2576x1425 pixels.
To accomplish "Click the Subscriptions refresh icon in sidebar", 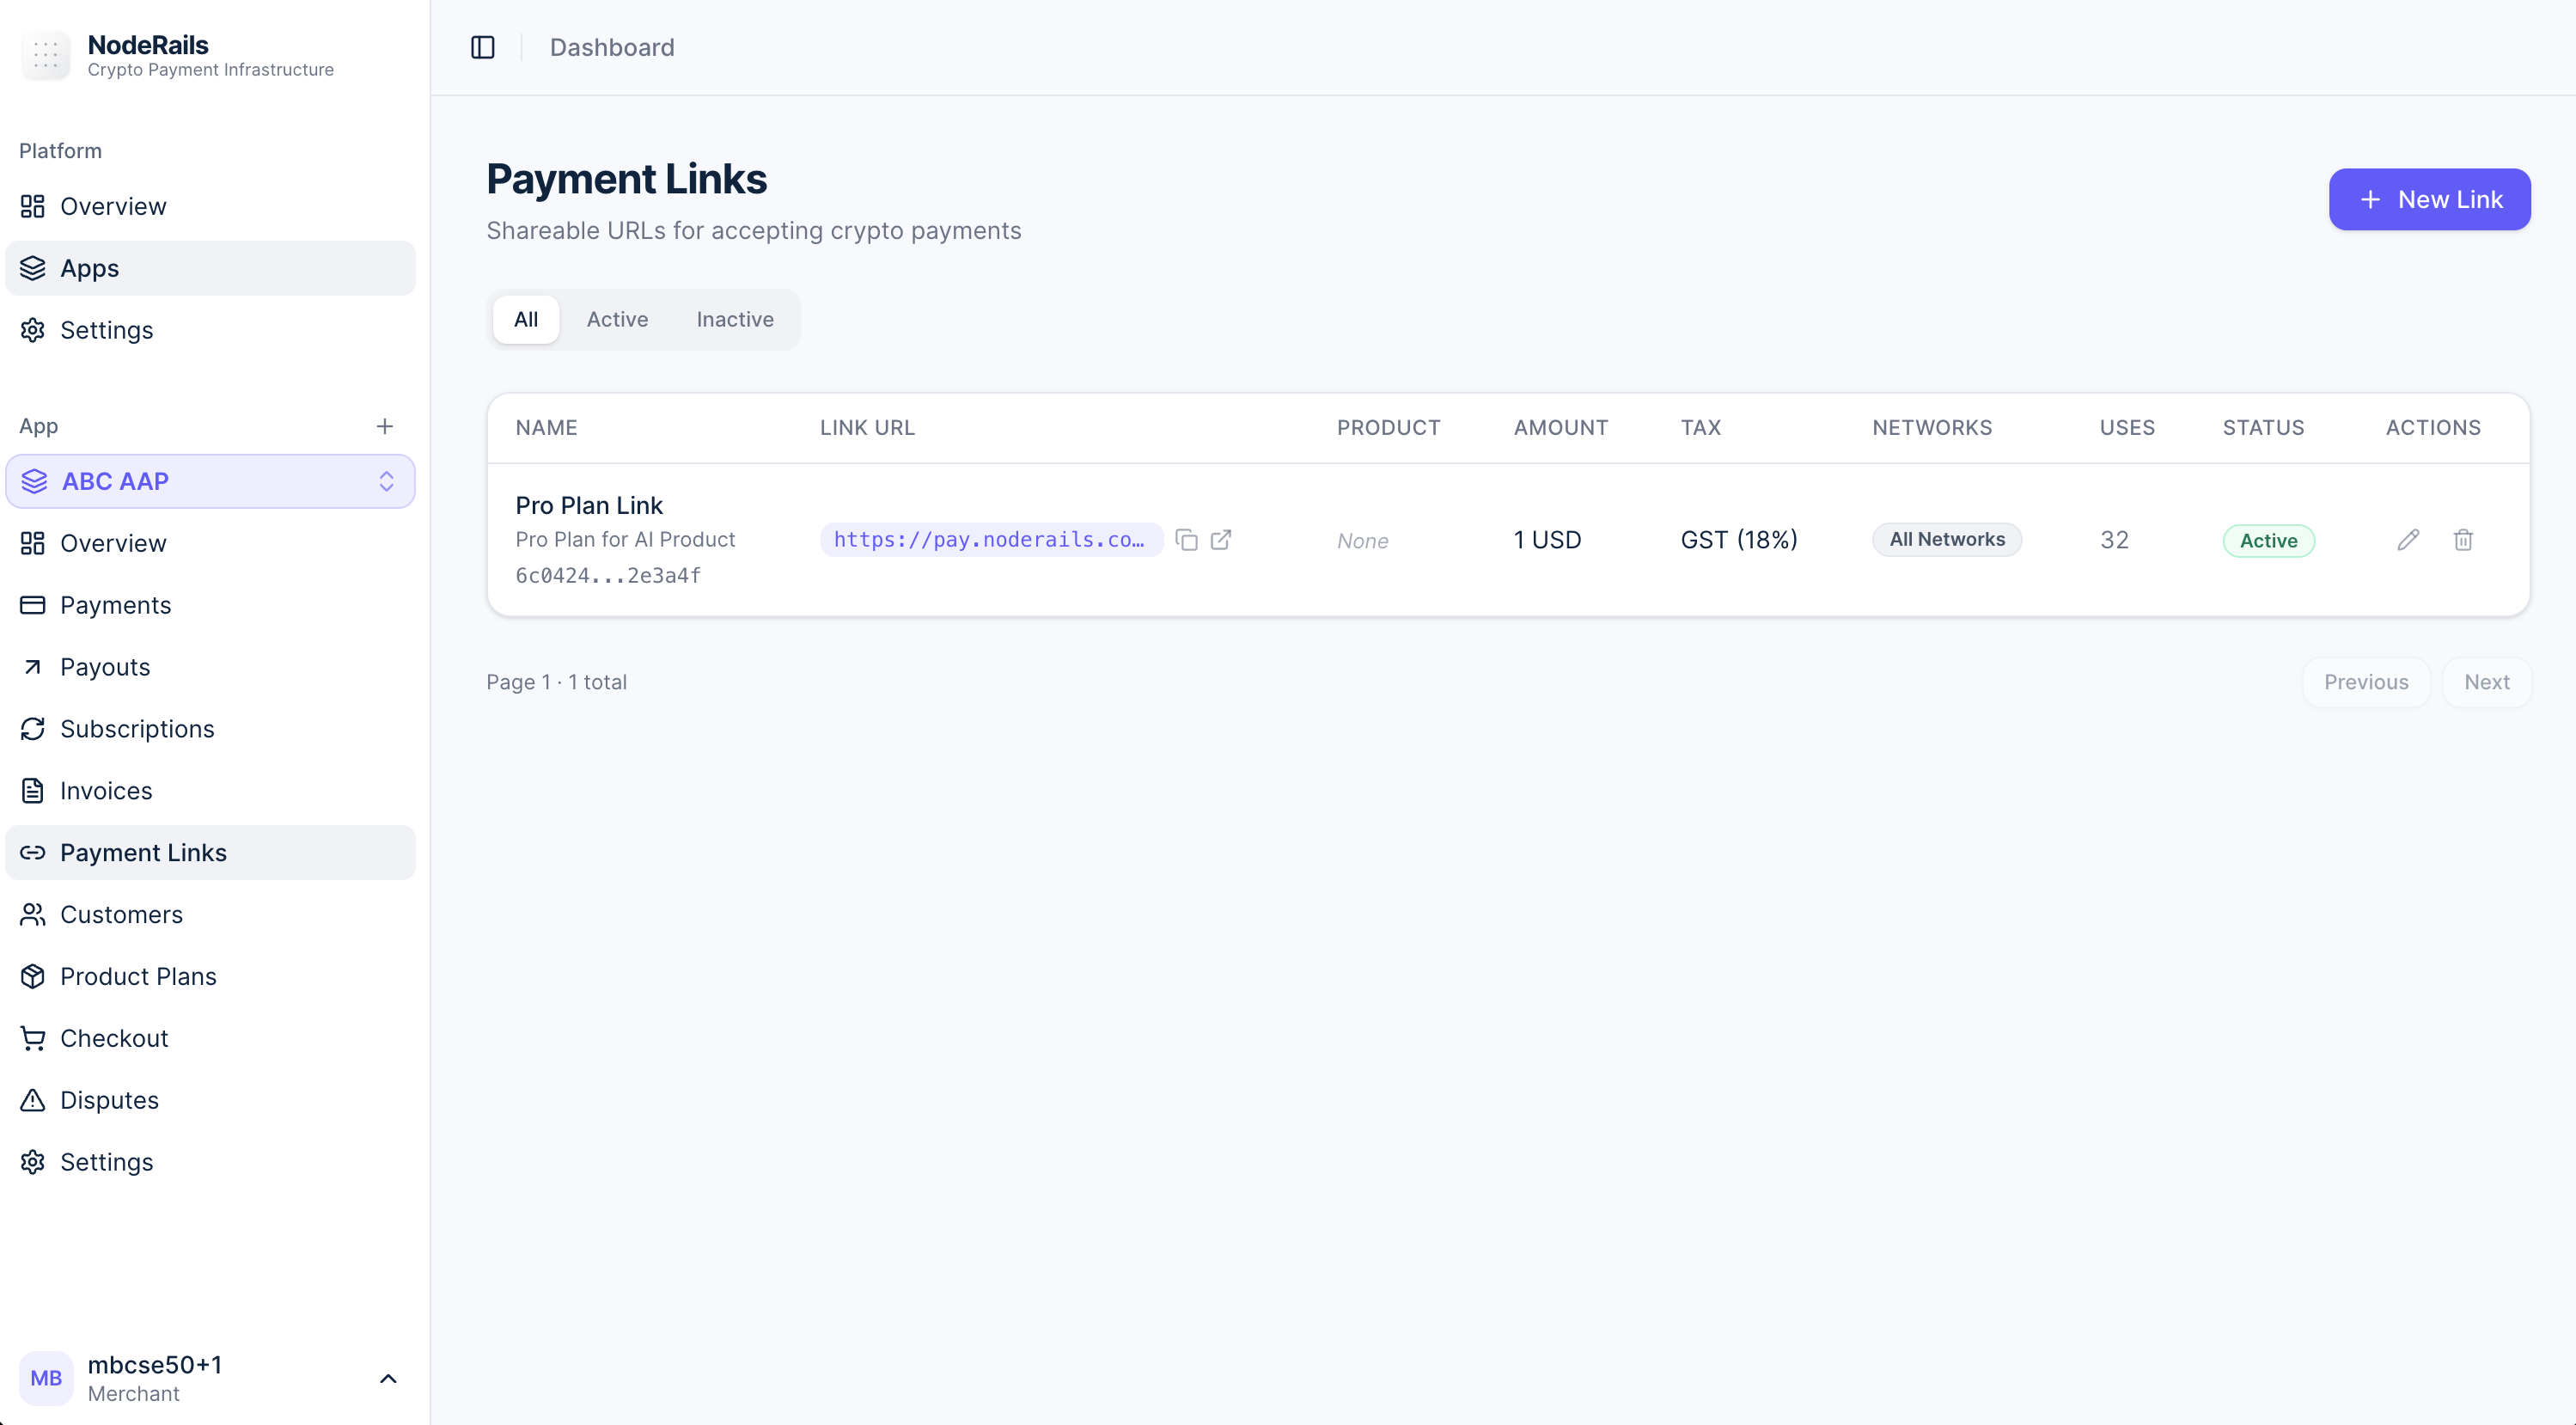I will point(32,729).
